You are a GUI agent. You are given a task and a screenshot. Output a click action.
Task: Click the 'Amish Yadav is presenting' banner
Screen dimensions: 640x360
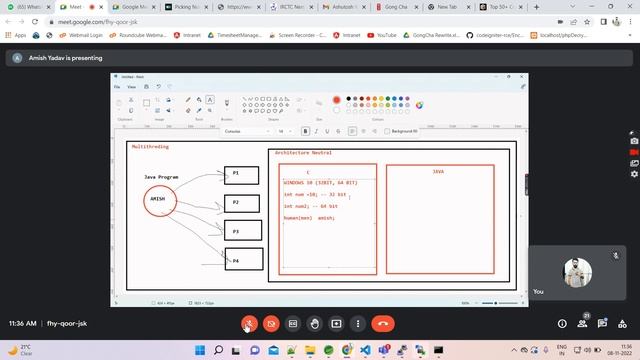click(319, 58)
